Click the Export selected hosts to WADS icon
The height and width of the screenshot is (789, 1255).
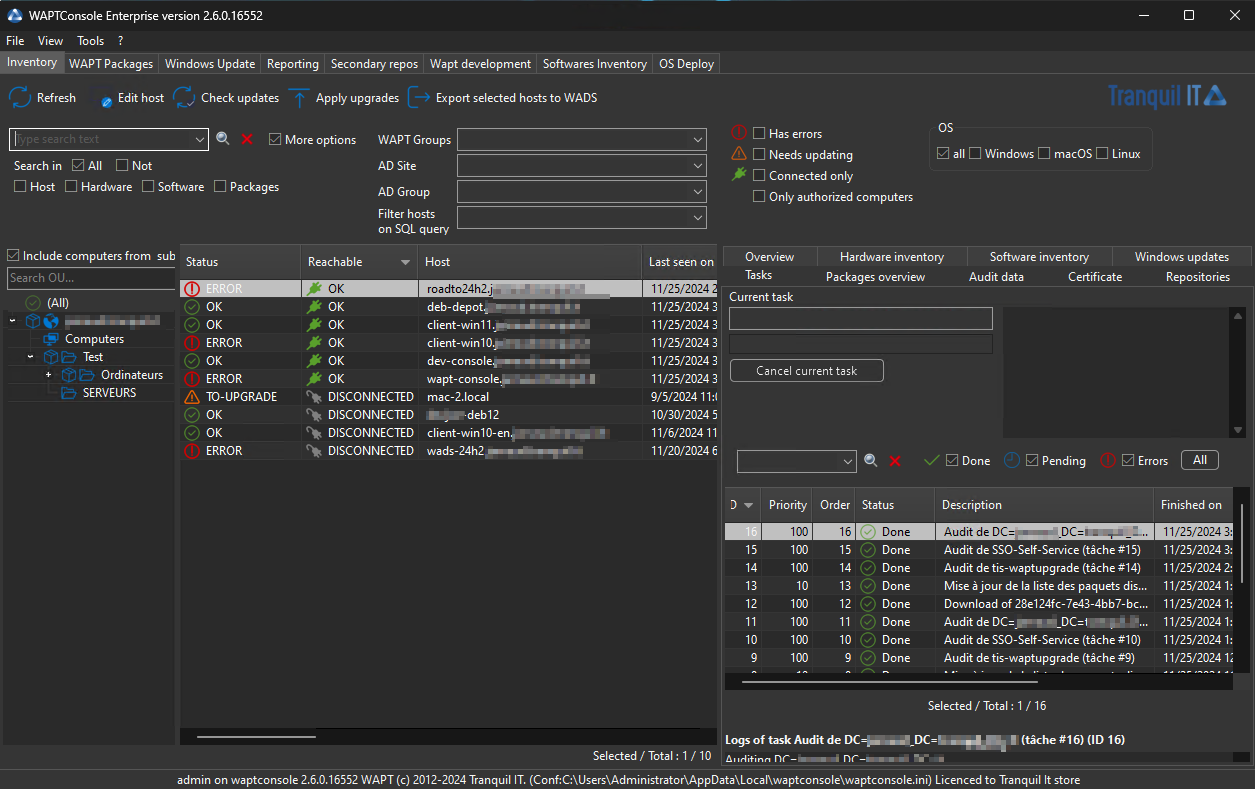(x=419, y=98)
